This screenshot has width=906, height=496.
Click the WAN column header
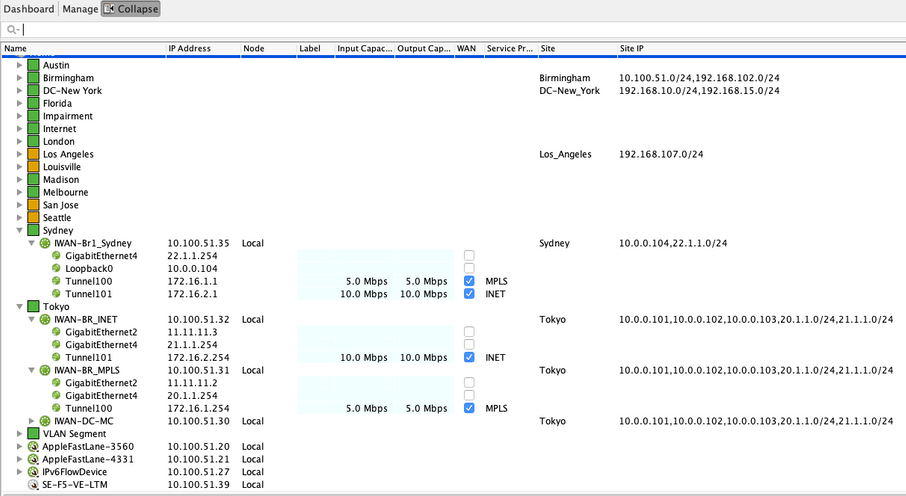(x=469, y=49)
